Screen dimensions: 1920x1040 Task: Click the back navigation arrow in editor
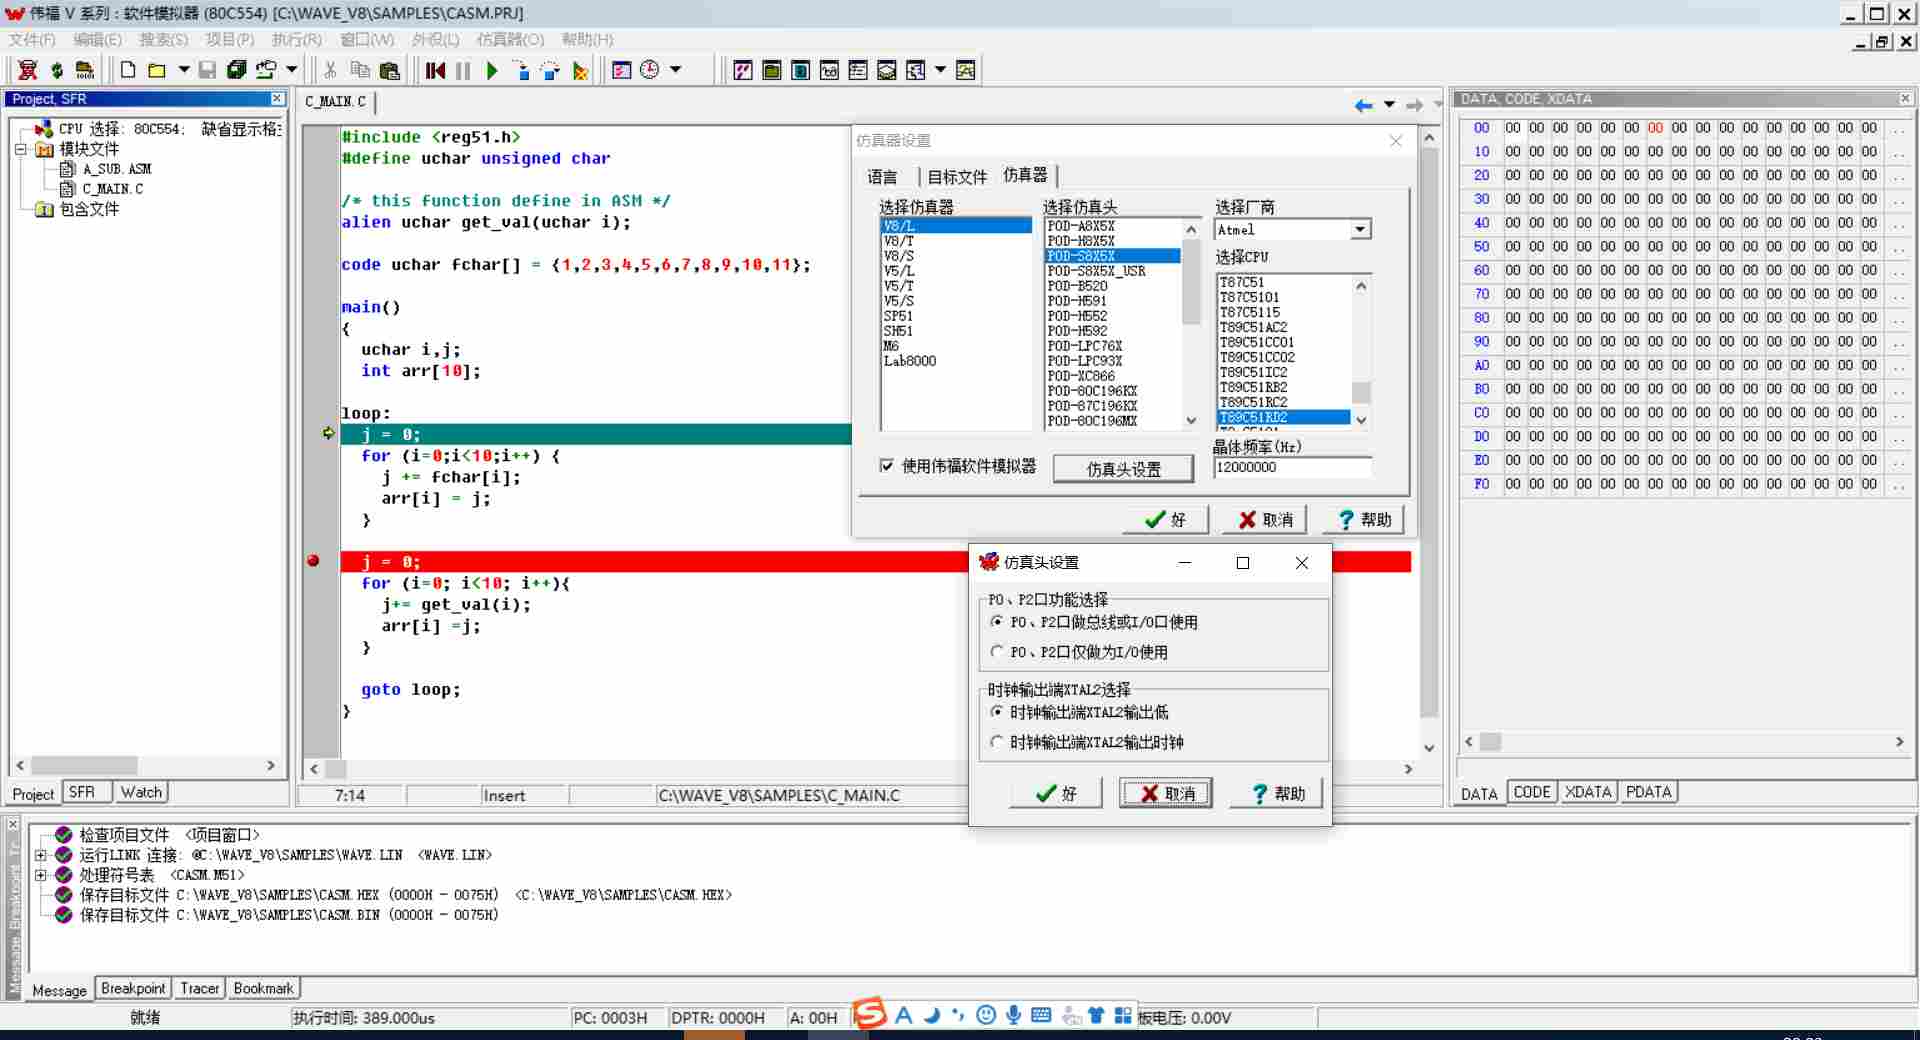tap(1363, 105)
